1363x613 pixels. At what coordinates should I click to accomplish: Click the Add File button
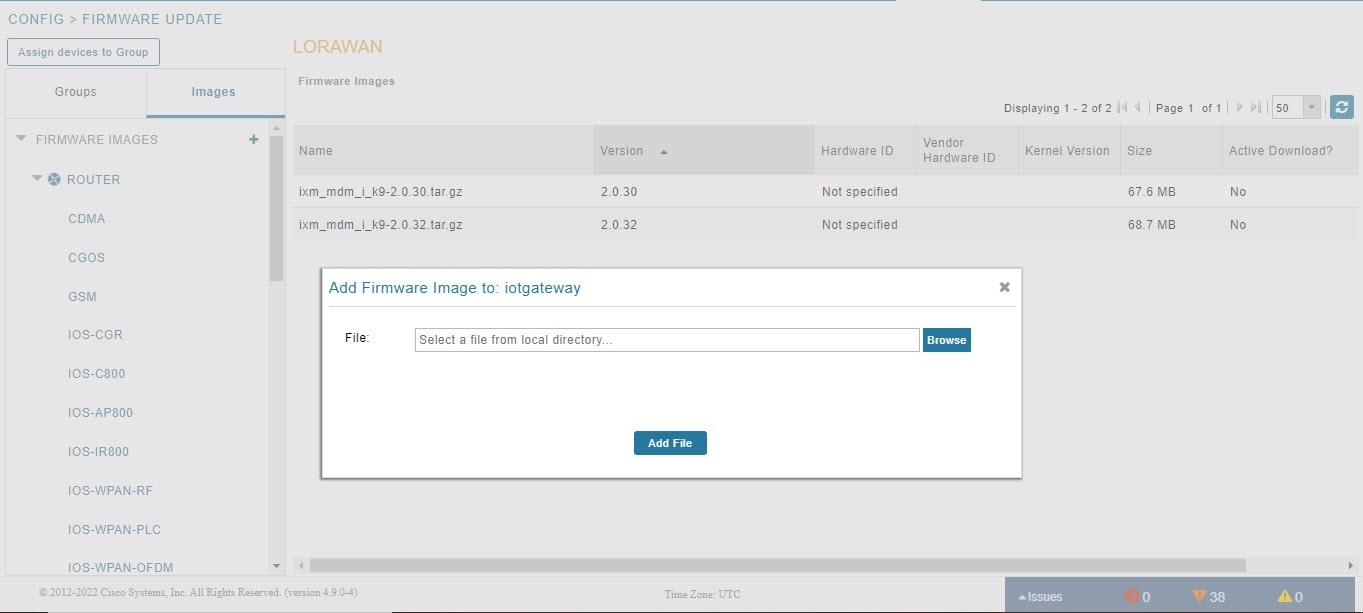[670, 443]
